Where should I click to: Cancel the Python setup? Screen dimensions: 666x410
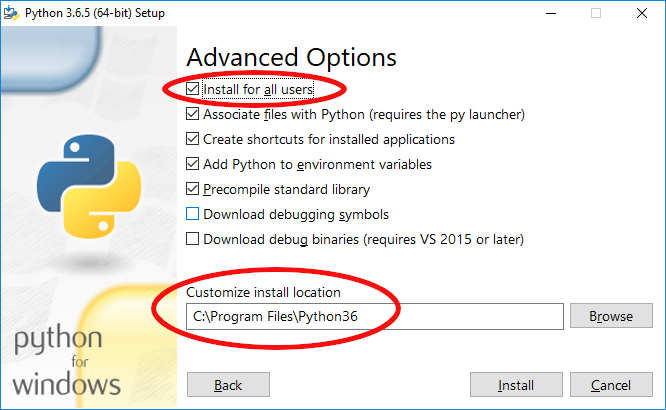tap(611, 385)
